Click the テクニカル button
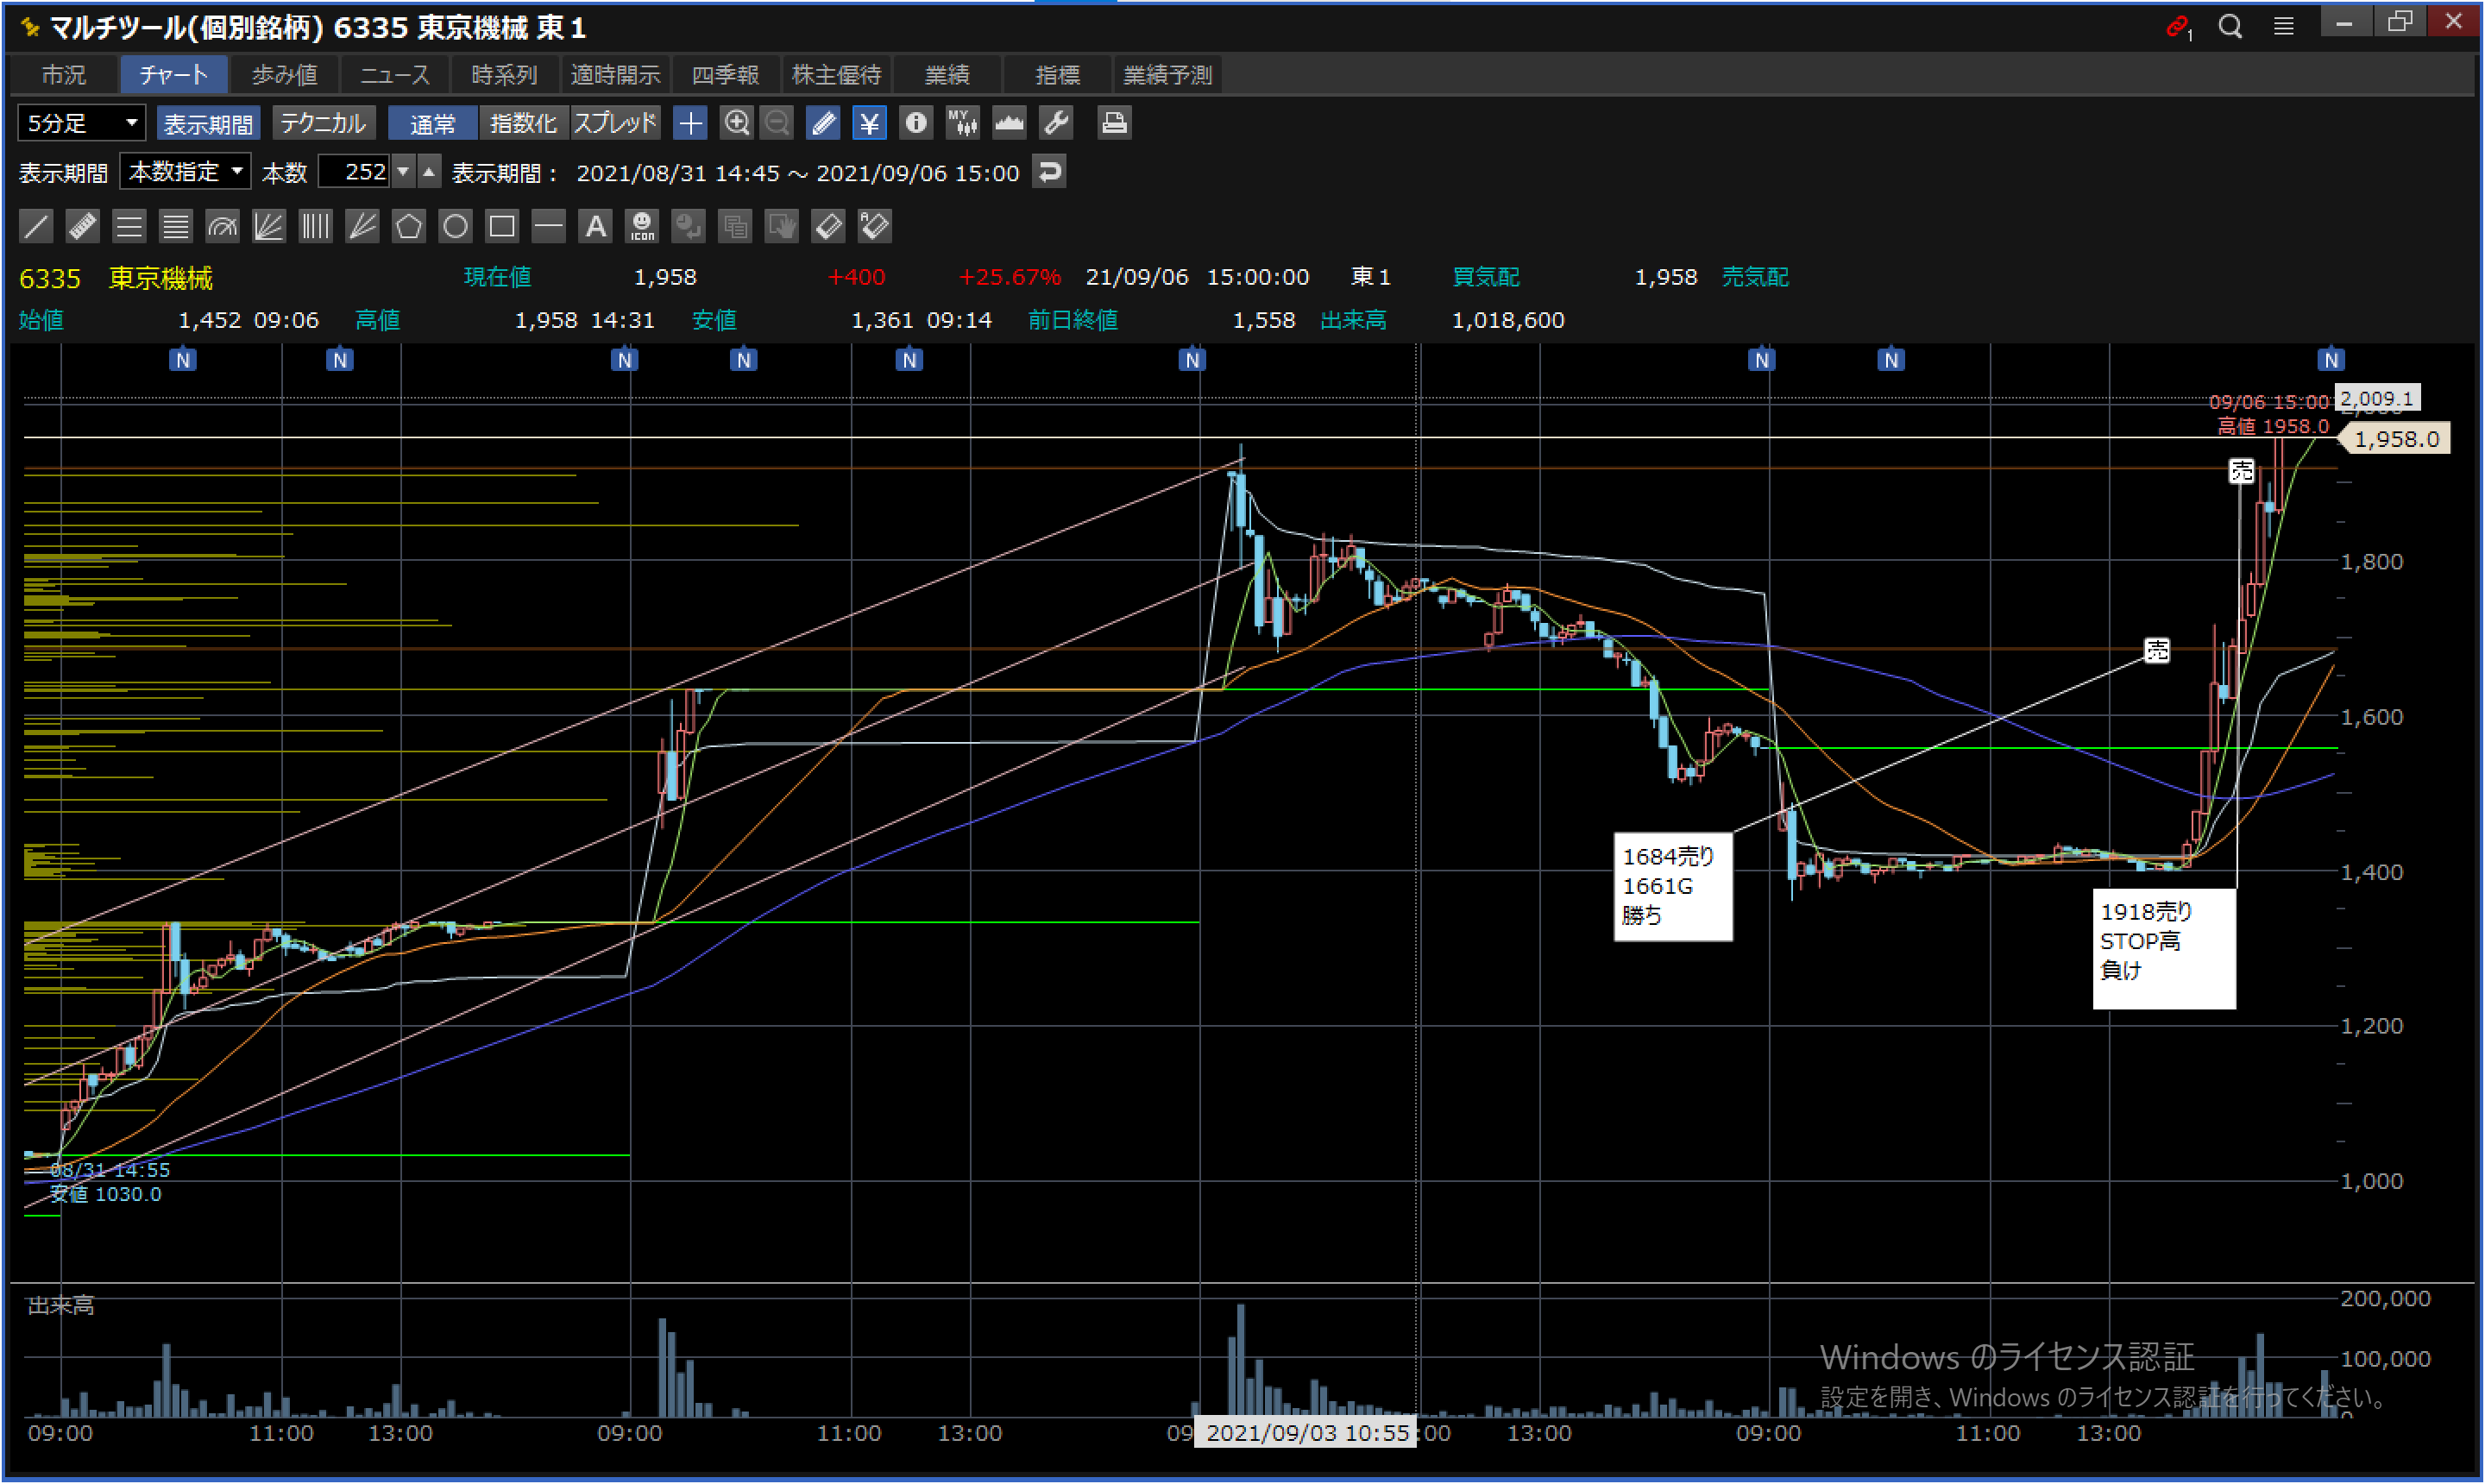The width and height of the screenshot is (2485, 1484). tap(323, 123)
